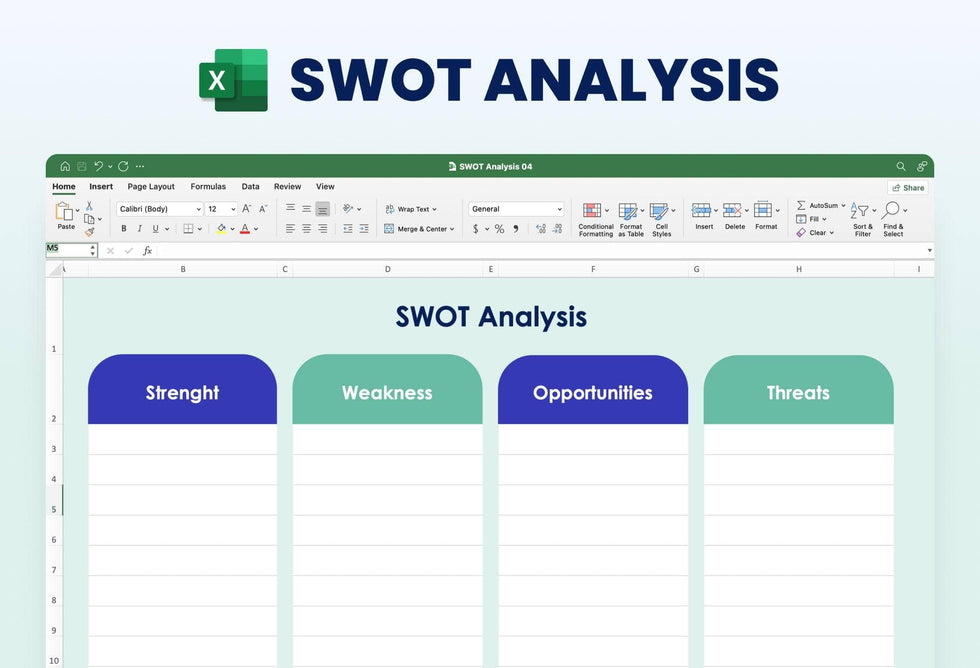
Task: Click the Cut scissors icon
Action: (x=89, y=206)
